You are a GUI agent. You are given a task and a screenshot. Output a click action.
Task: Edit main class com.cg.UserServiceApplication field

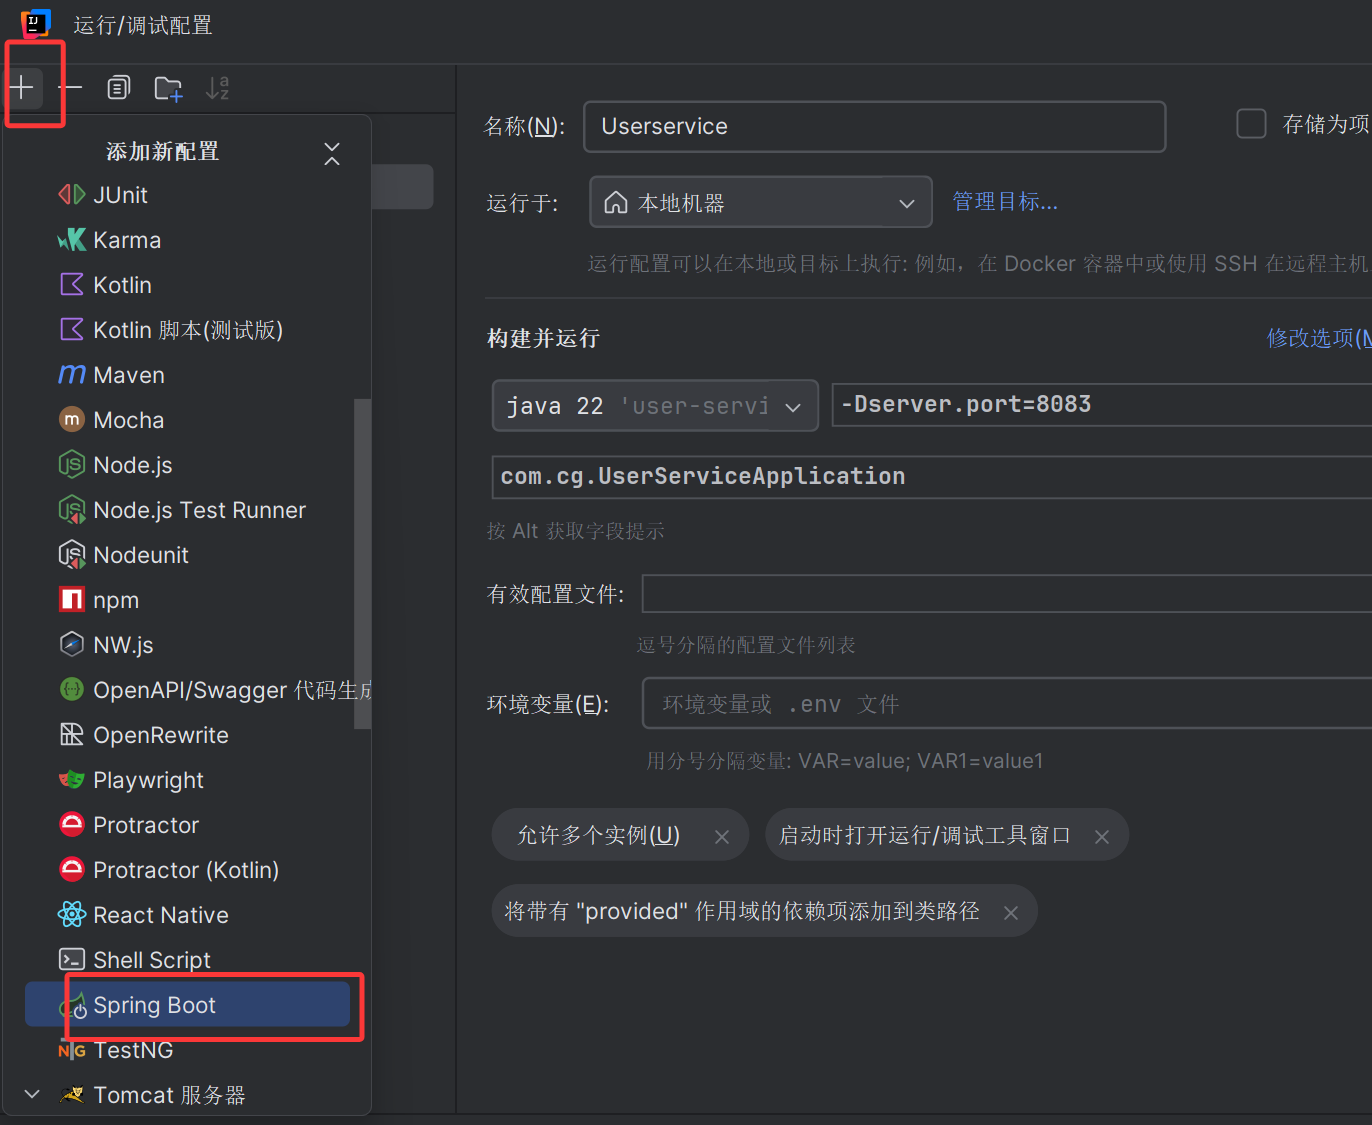(x=931, y=477)
